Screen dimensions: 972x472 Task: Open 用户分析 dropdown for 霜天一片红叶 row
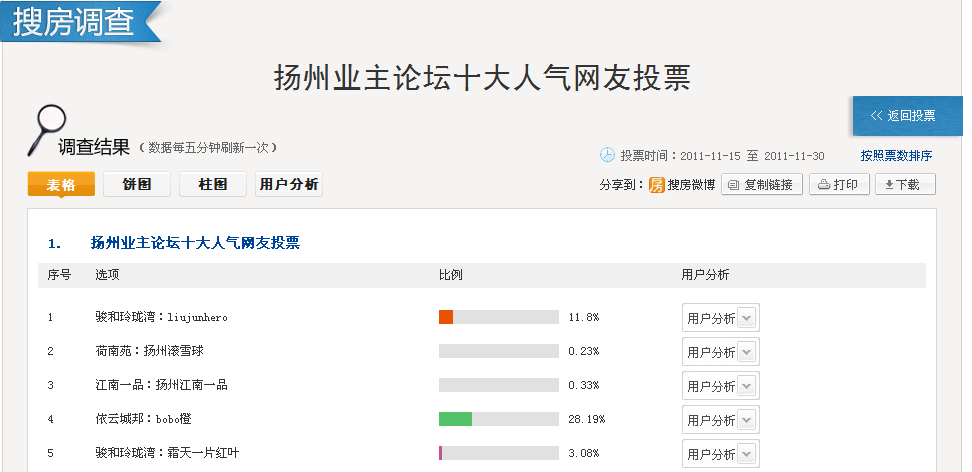click(720, 454)
